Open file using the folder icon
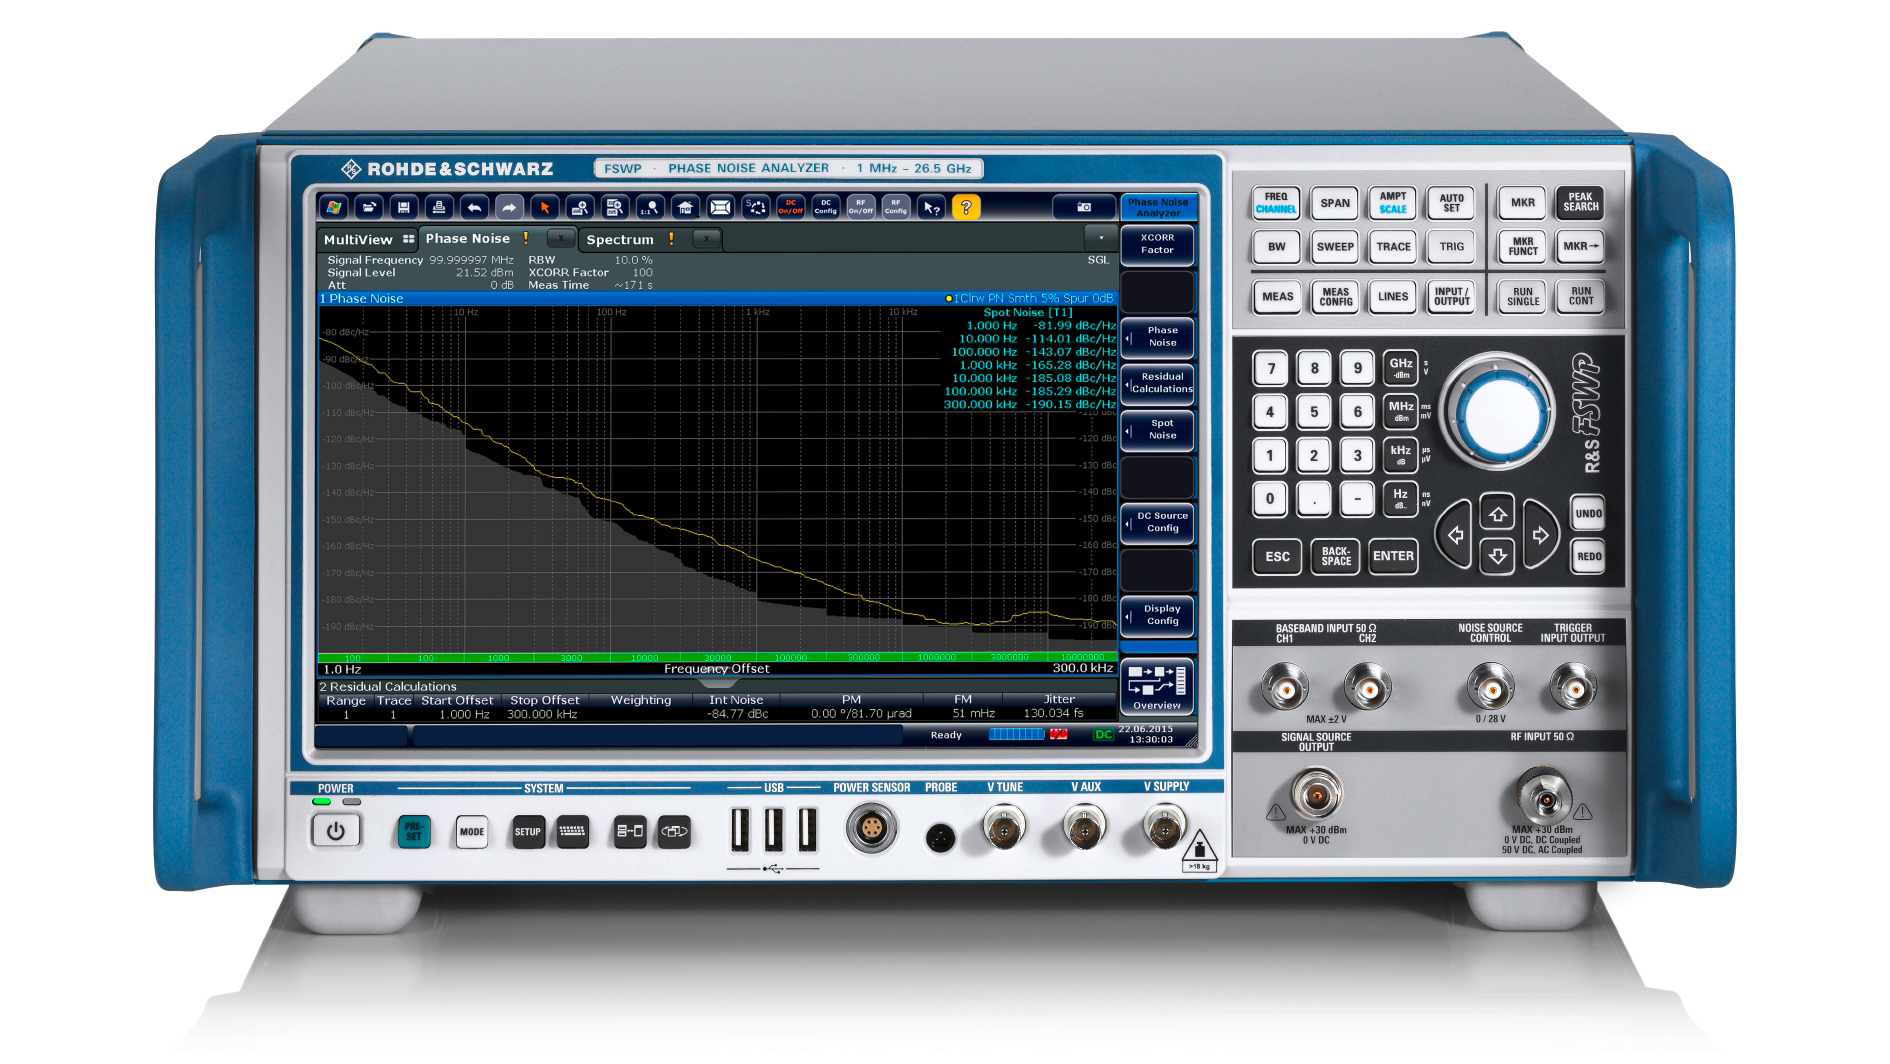Screen dimensions: 1890x1064 pos(369,208)
